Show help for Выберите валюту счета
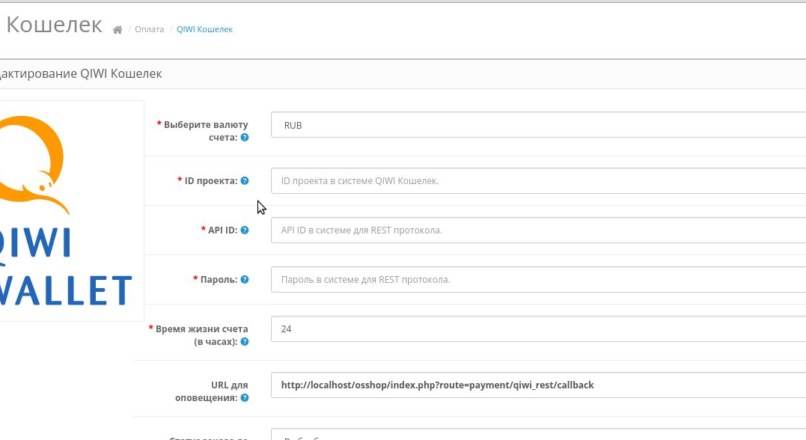This screenshot has height=440, width=806. (x=245, y=137)
